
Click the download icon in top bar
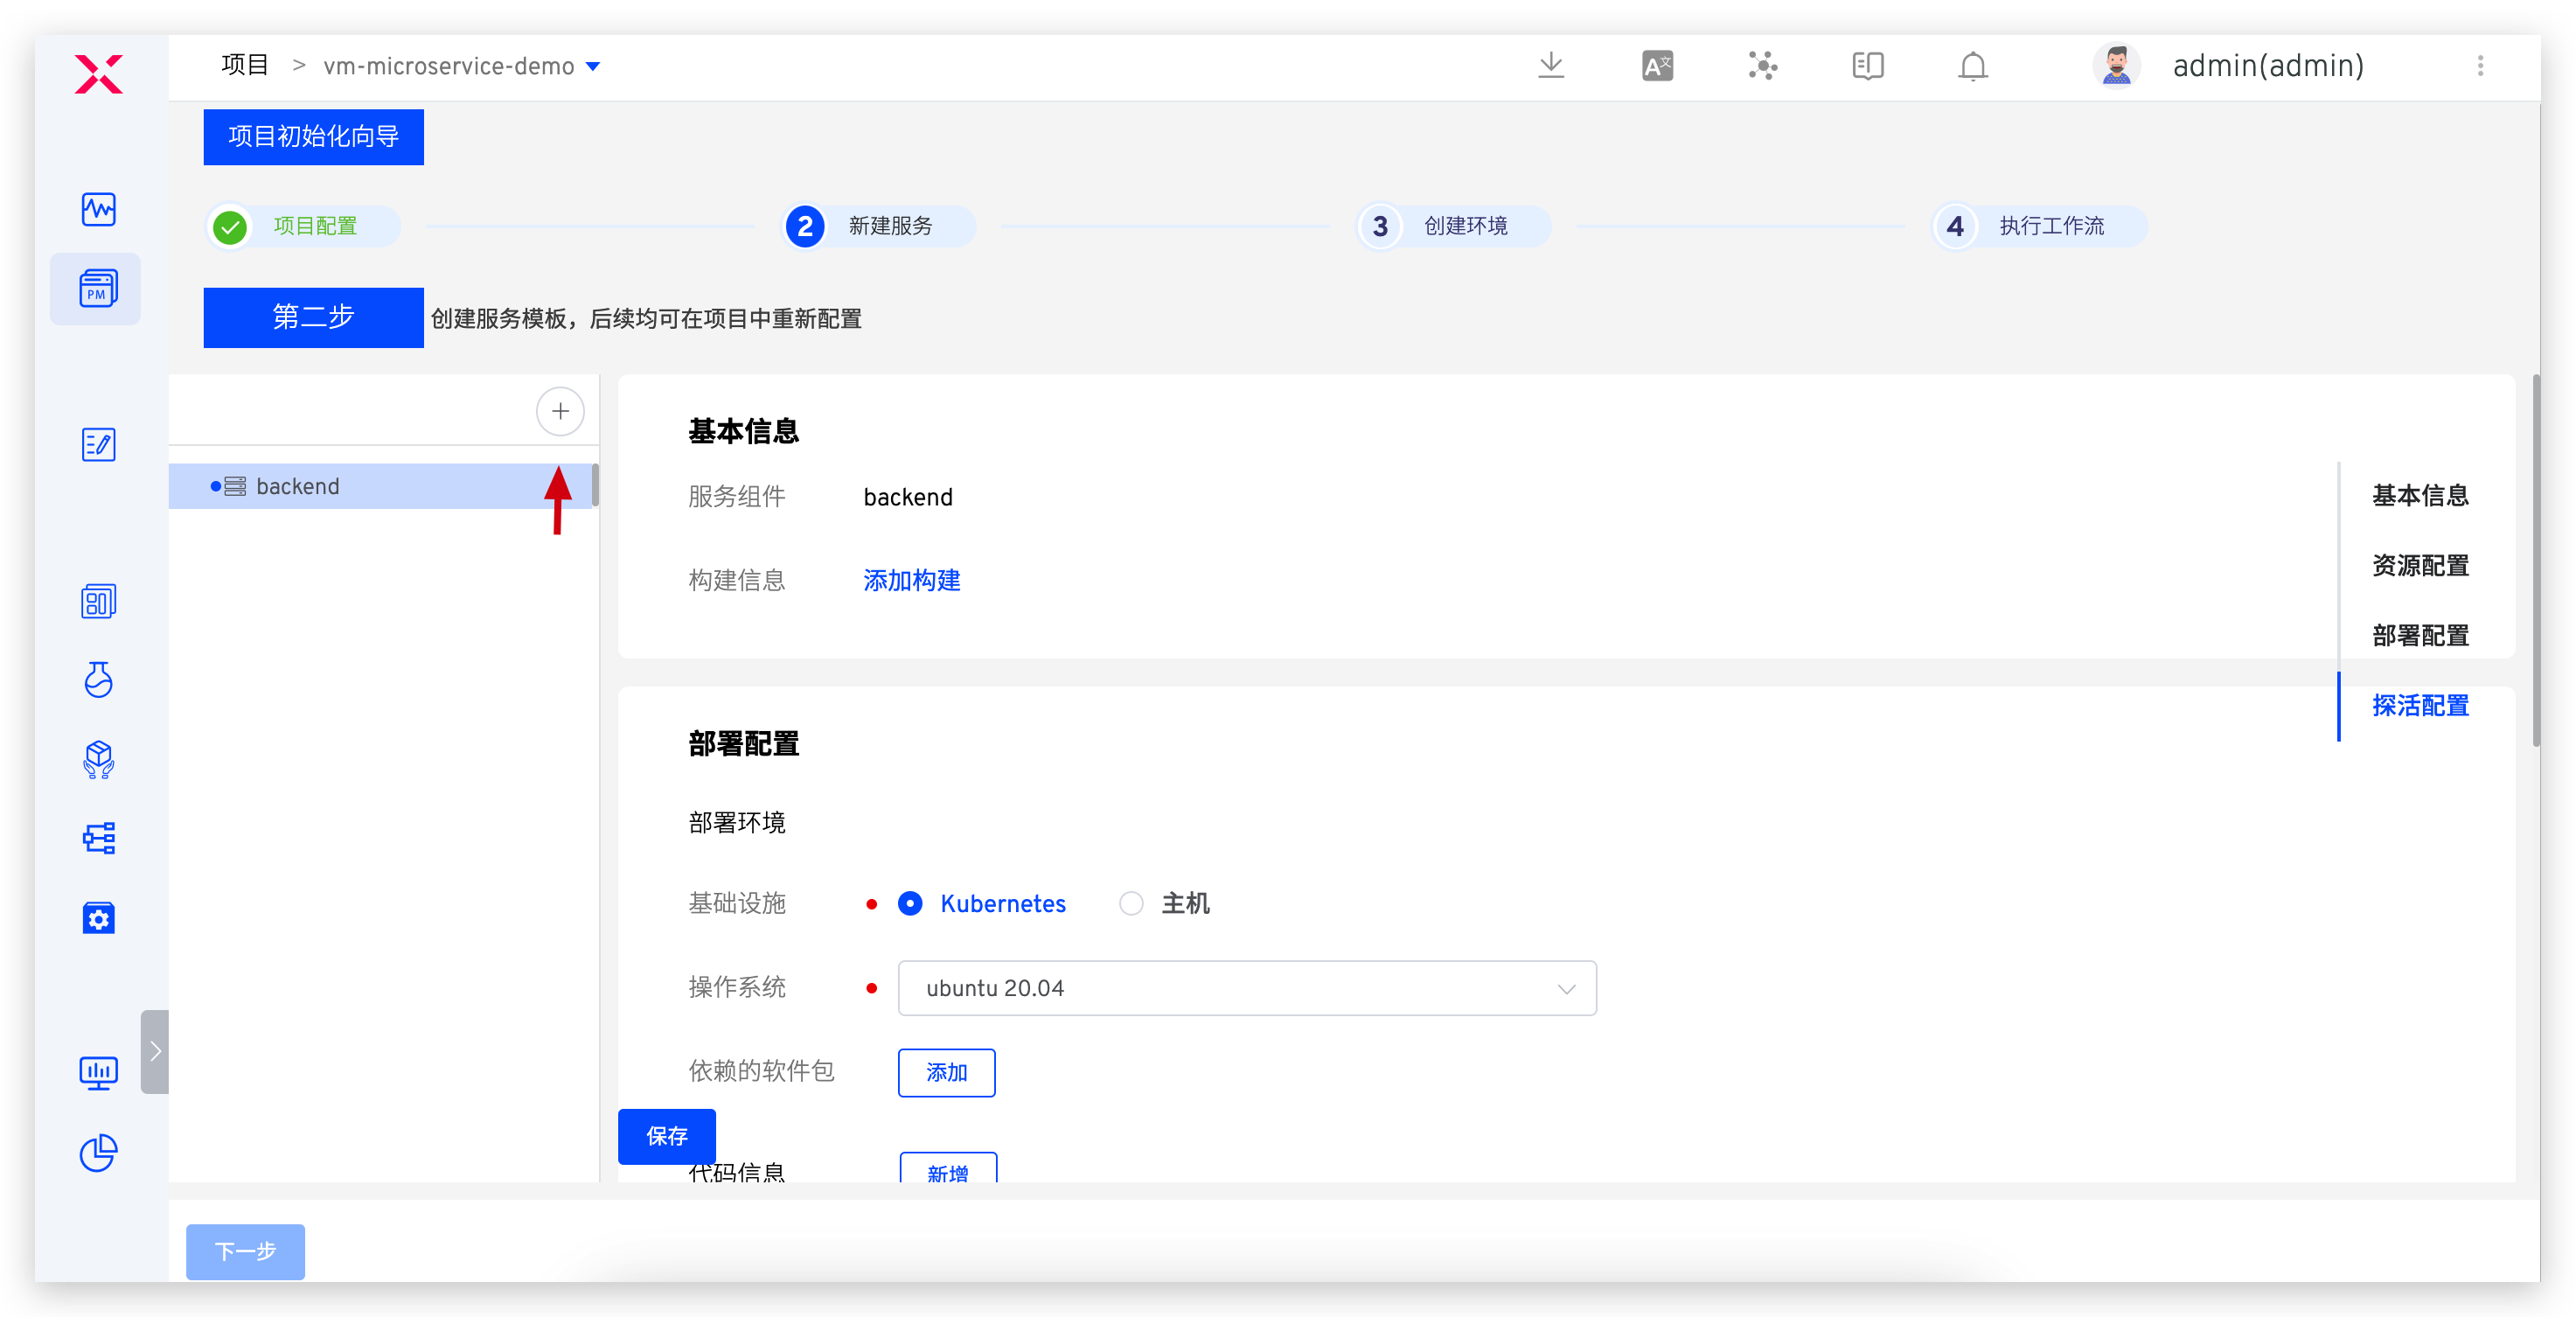pos(1550,66)
